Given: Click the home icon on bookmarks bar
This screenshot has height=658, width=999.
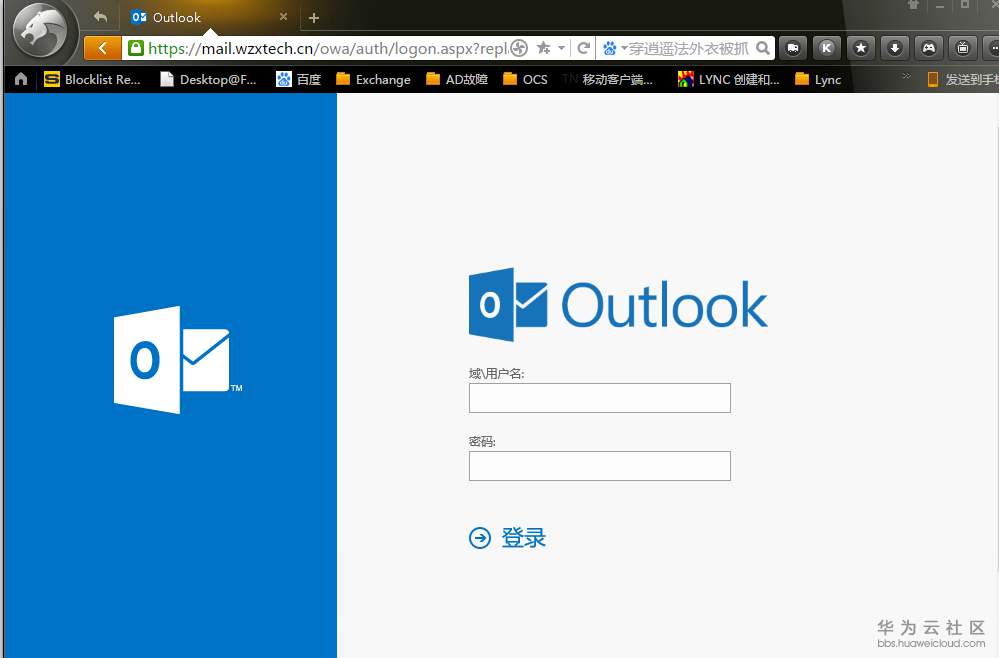Looking at the screenshot, I should point(21,79).
